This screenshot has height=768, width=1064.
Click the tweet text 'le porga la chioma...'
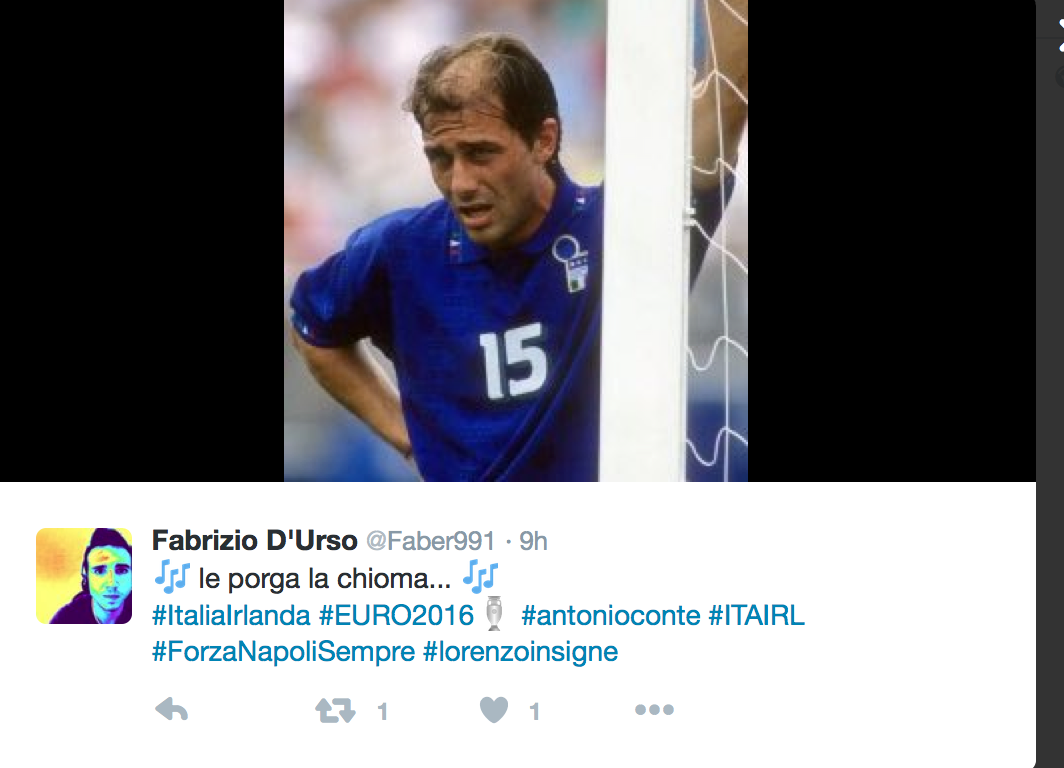(x=324, y=579)
